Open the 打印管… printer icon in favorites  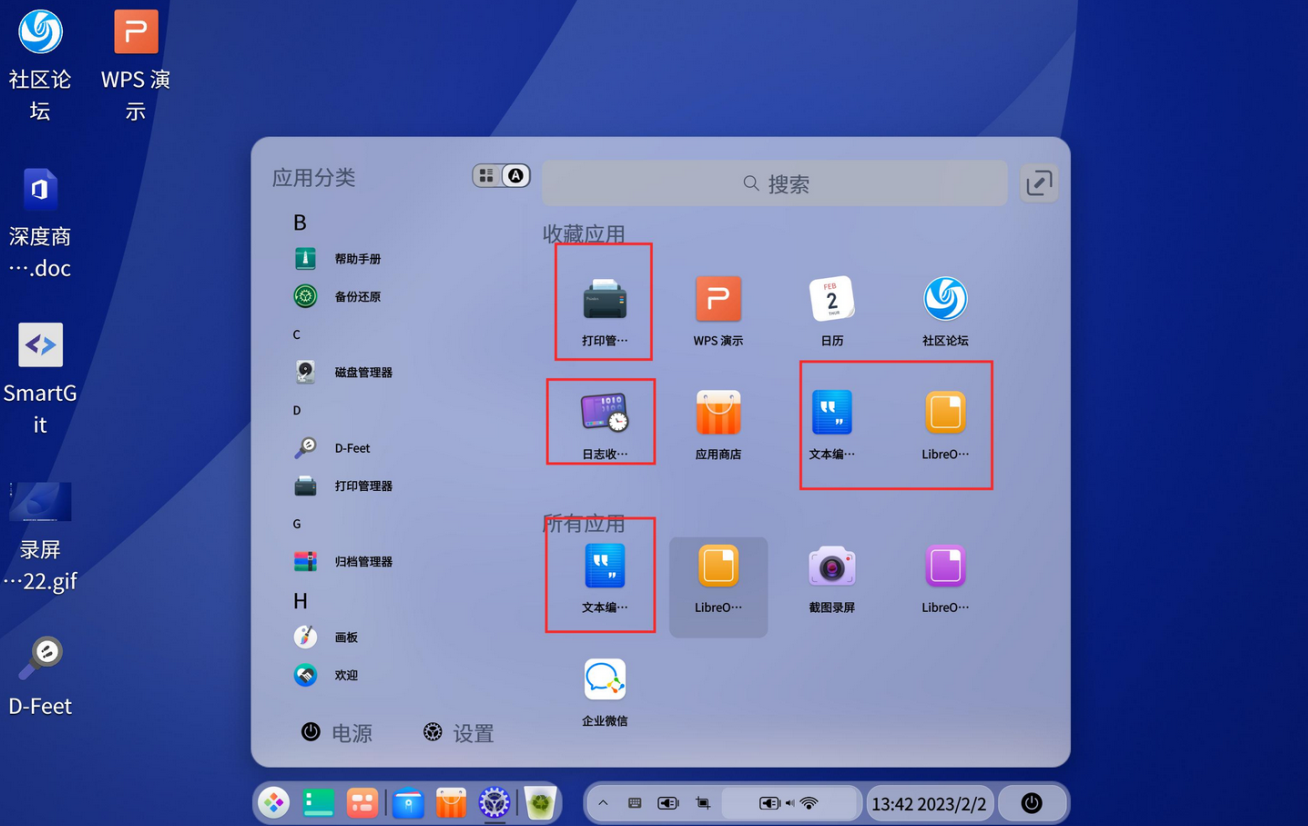click(605, 300)
